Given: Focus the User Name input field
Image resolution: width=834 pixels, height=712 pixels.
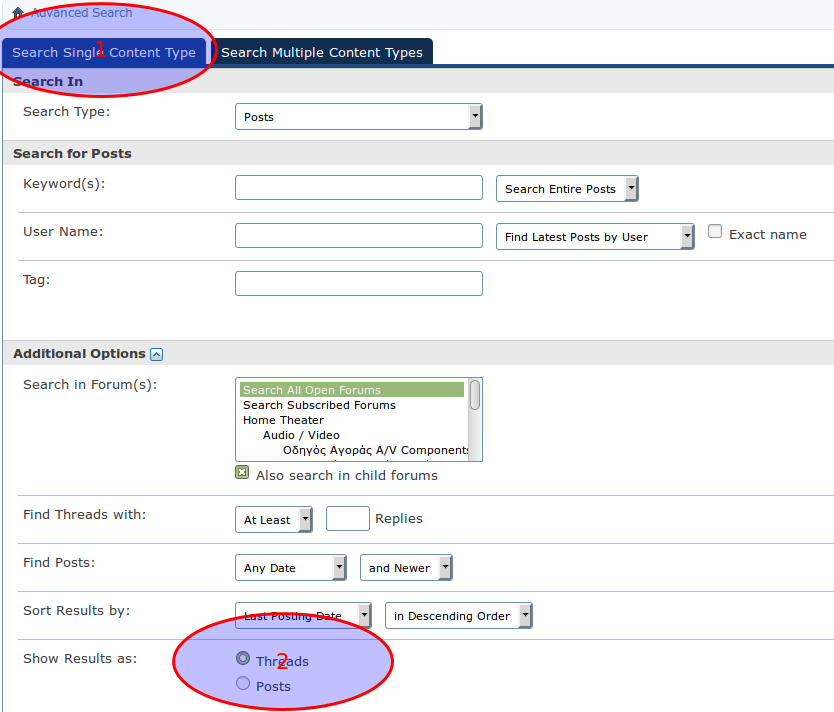Looking at the screenshot, I should click(358, 236).
